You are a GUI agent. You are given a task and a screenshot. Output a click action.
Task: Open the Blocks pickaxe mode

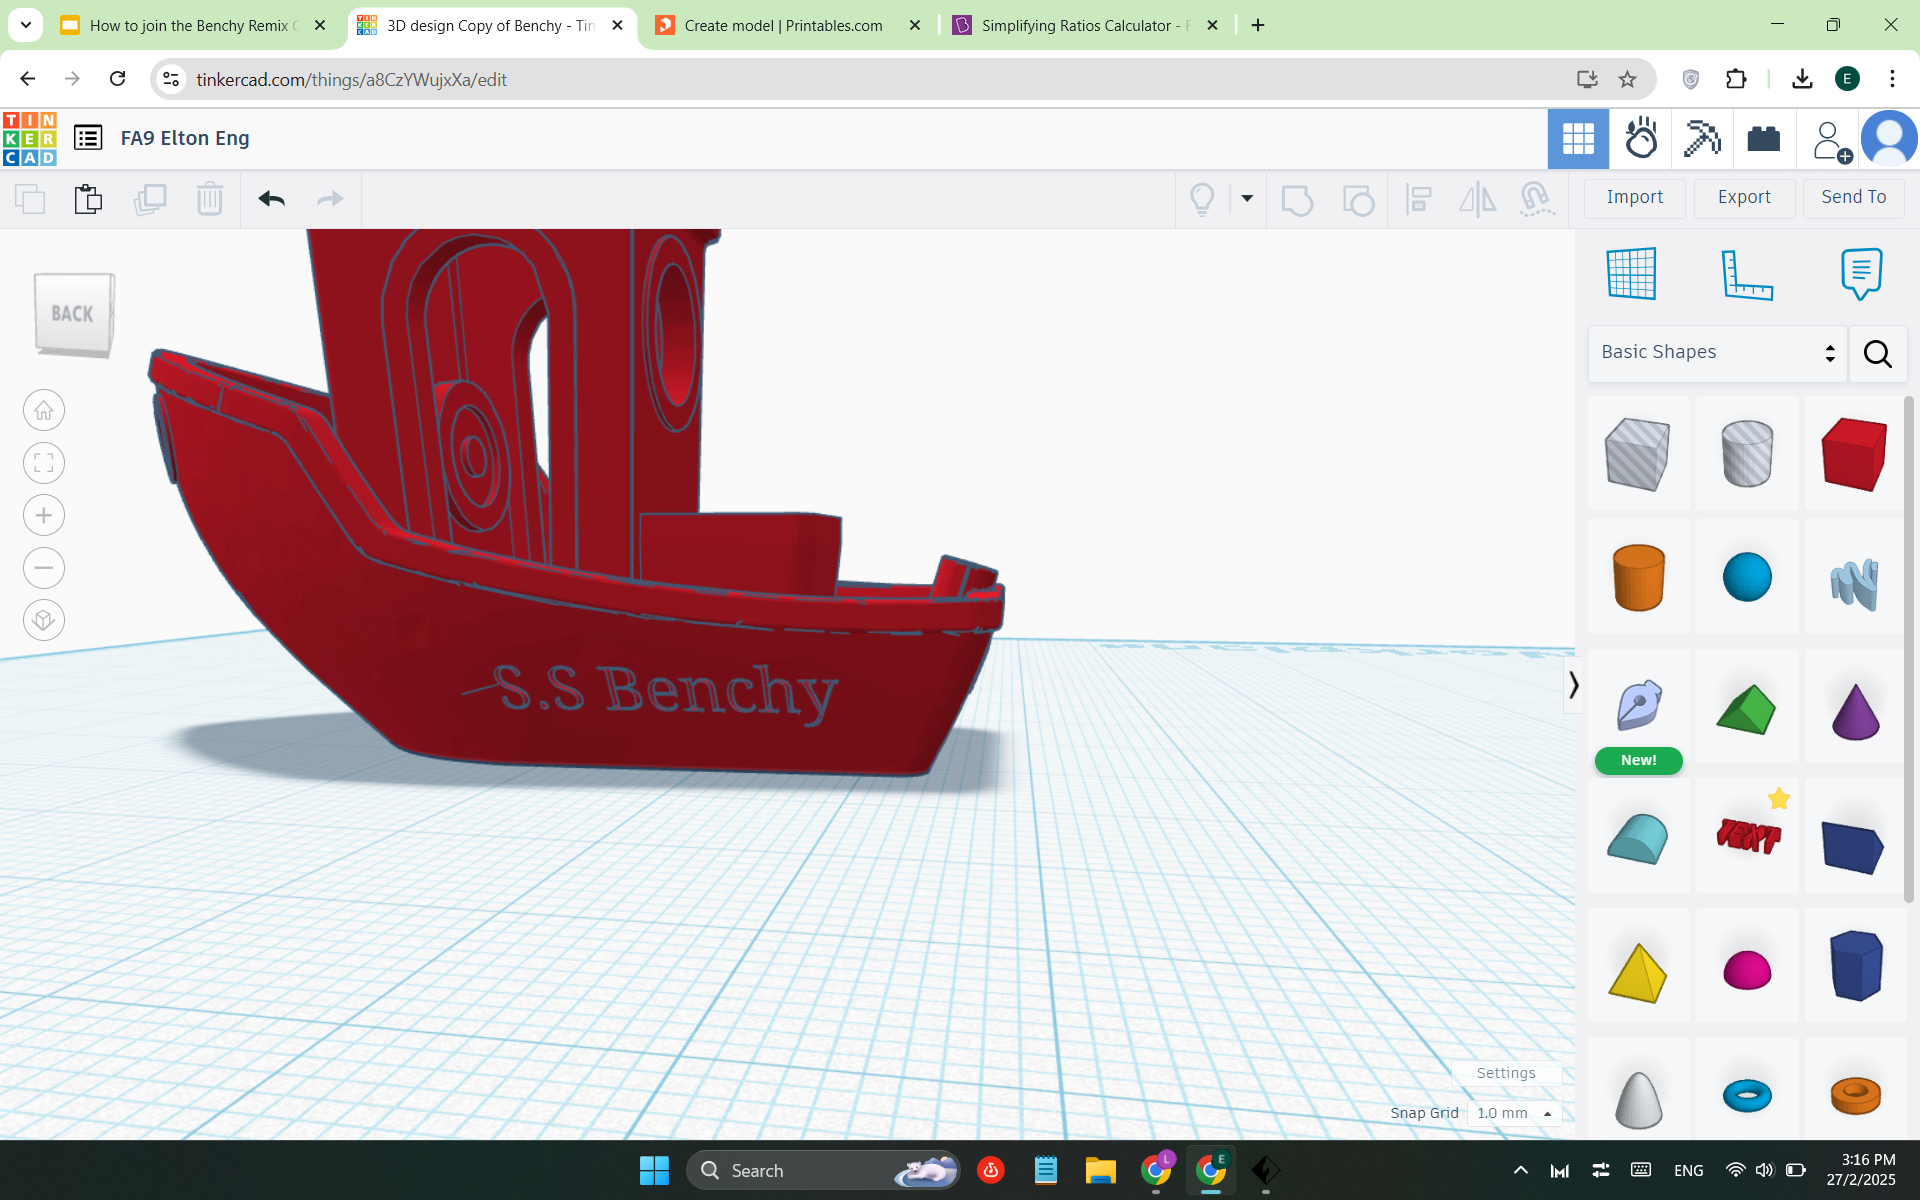(1701, 139)
